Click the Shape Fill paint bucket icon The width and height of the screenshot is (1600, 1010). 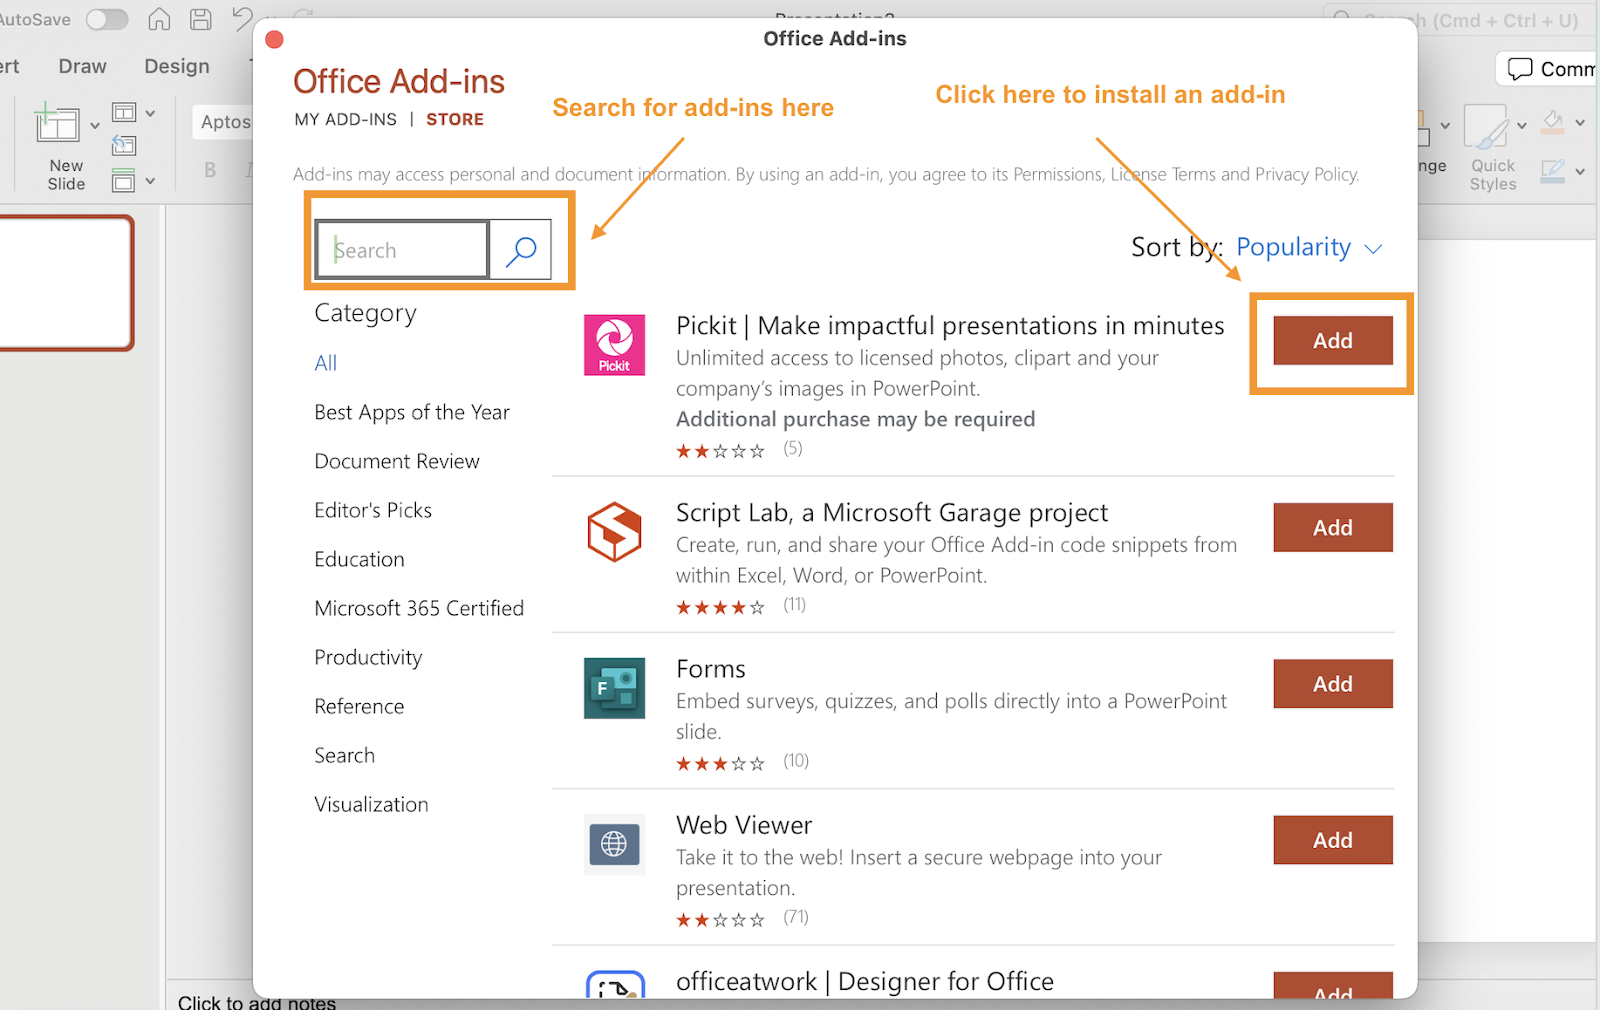(x=1553, y=122)
